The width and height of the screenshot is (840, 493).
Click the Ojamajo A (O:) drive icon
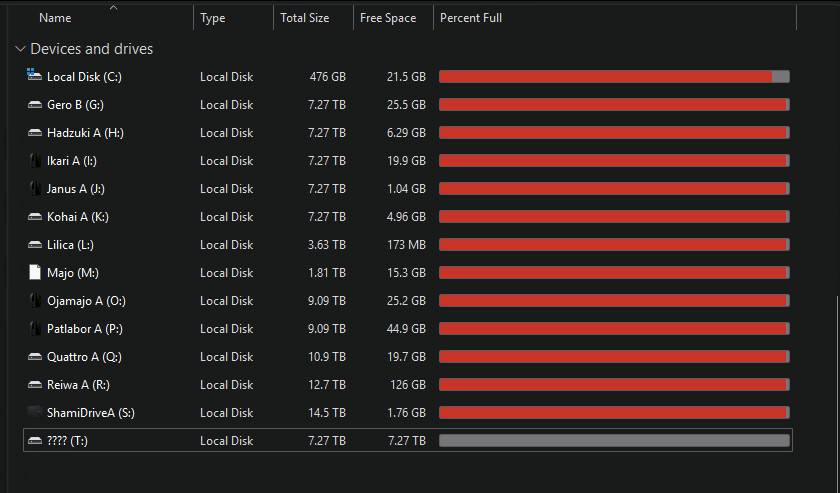tap(35, 301)
